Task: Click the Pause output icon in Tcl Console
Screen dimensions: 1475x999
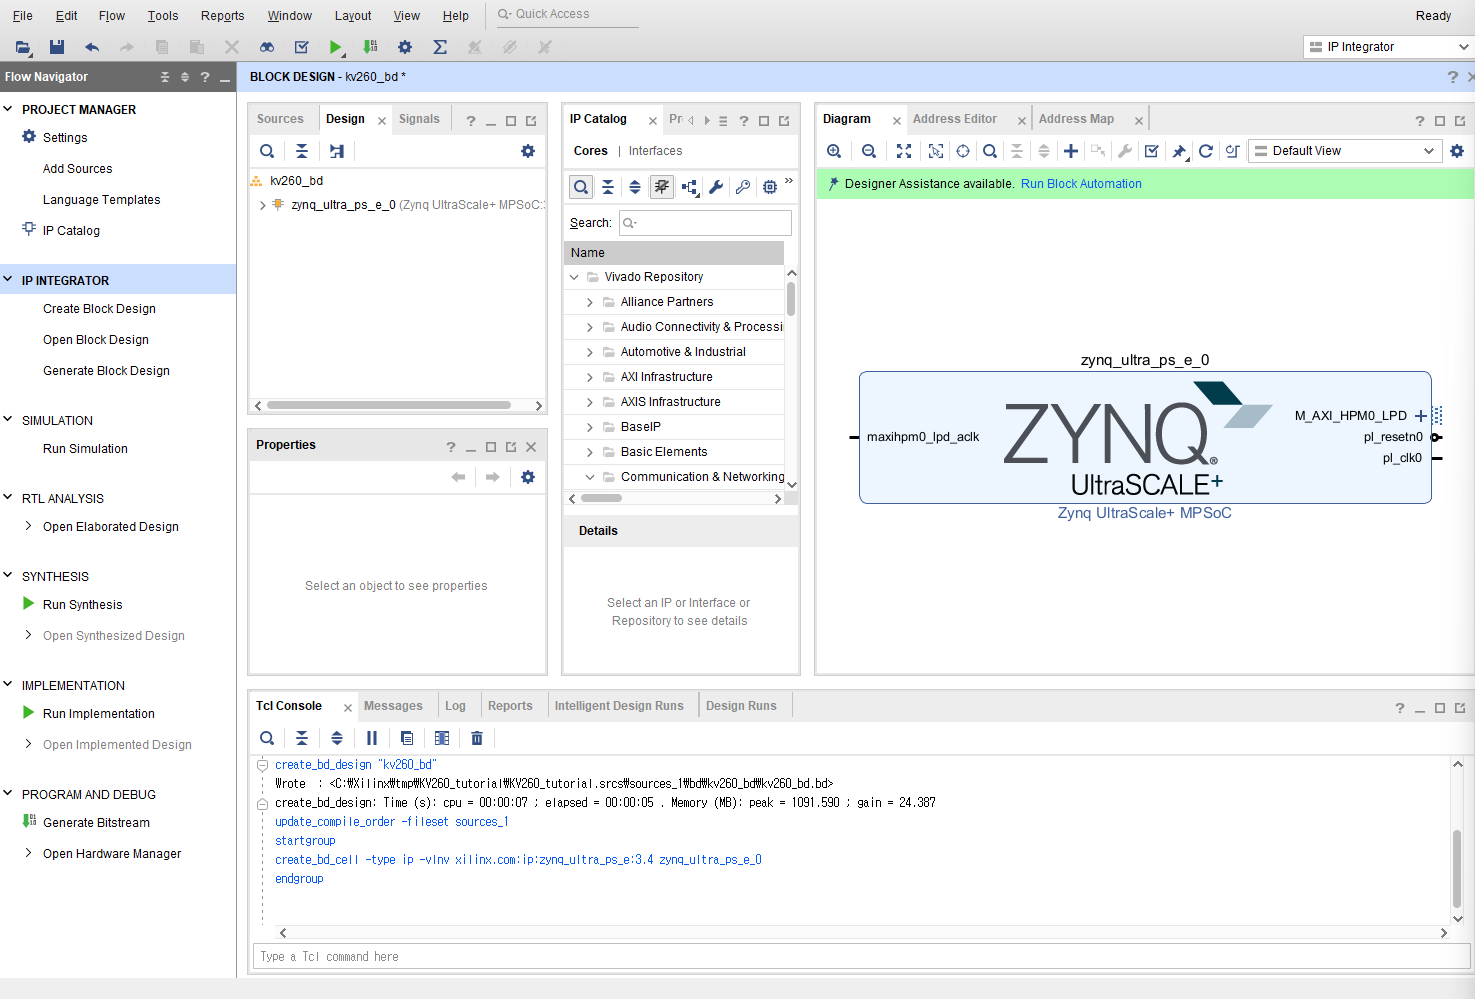Action: tap(372, 738)
